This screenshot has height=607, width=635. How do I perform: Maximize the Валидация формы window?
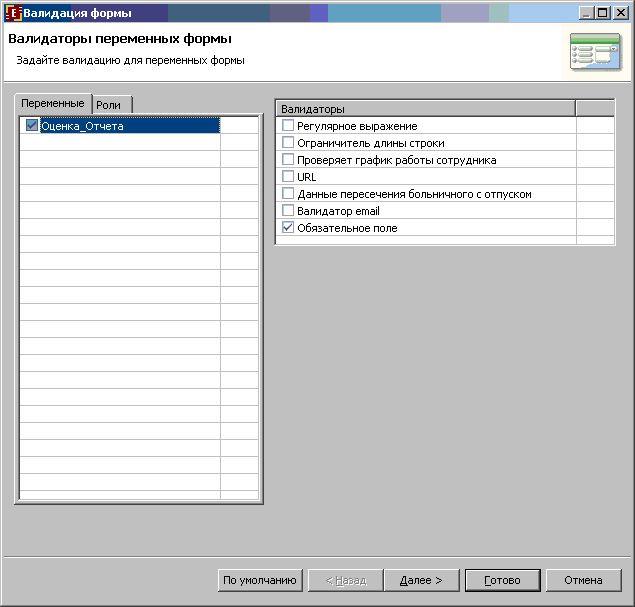coord(603,13)
